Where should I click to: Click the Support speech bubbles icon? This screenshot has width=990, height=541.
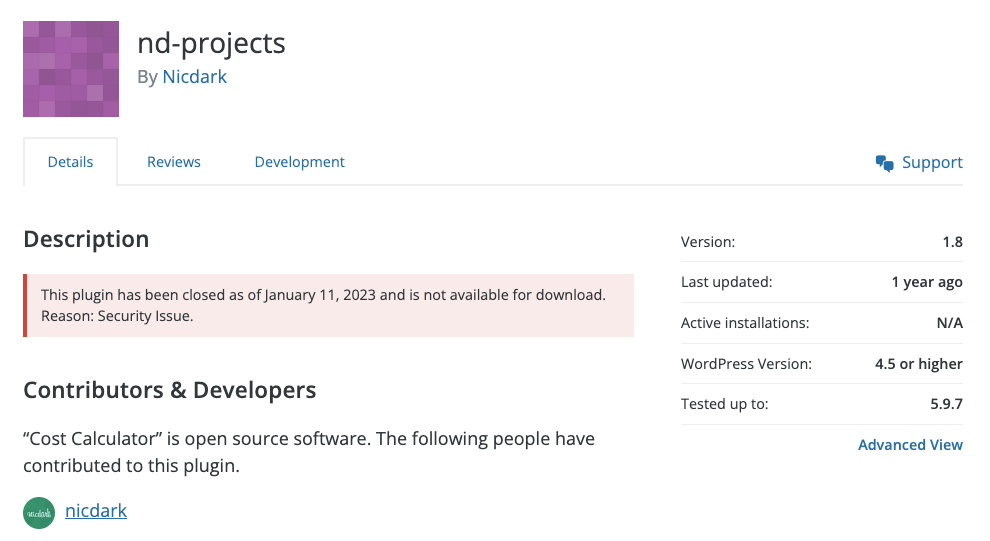(884, 163)
